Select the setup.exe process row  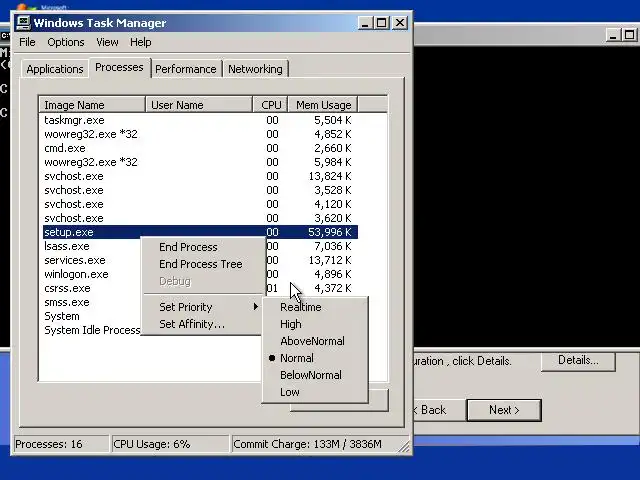click(200, 232)
